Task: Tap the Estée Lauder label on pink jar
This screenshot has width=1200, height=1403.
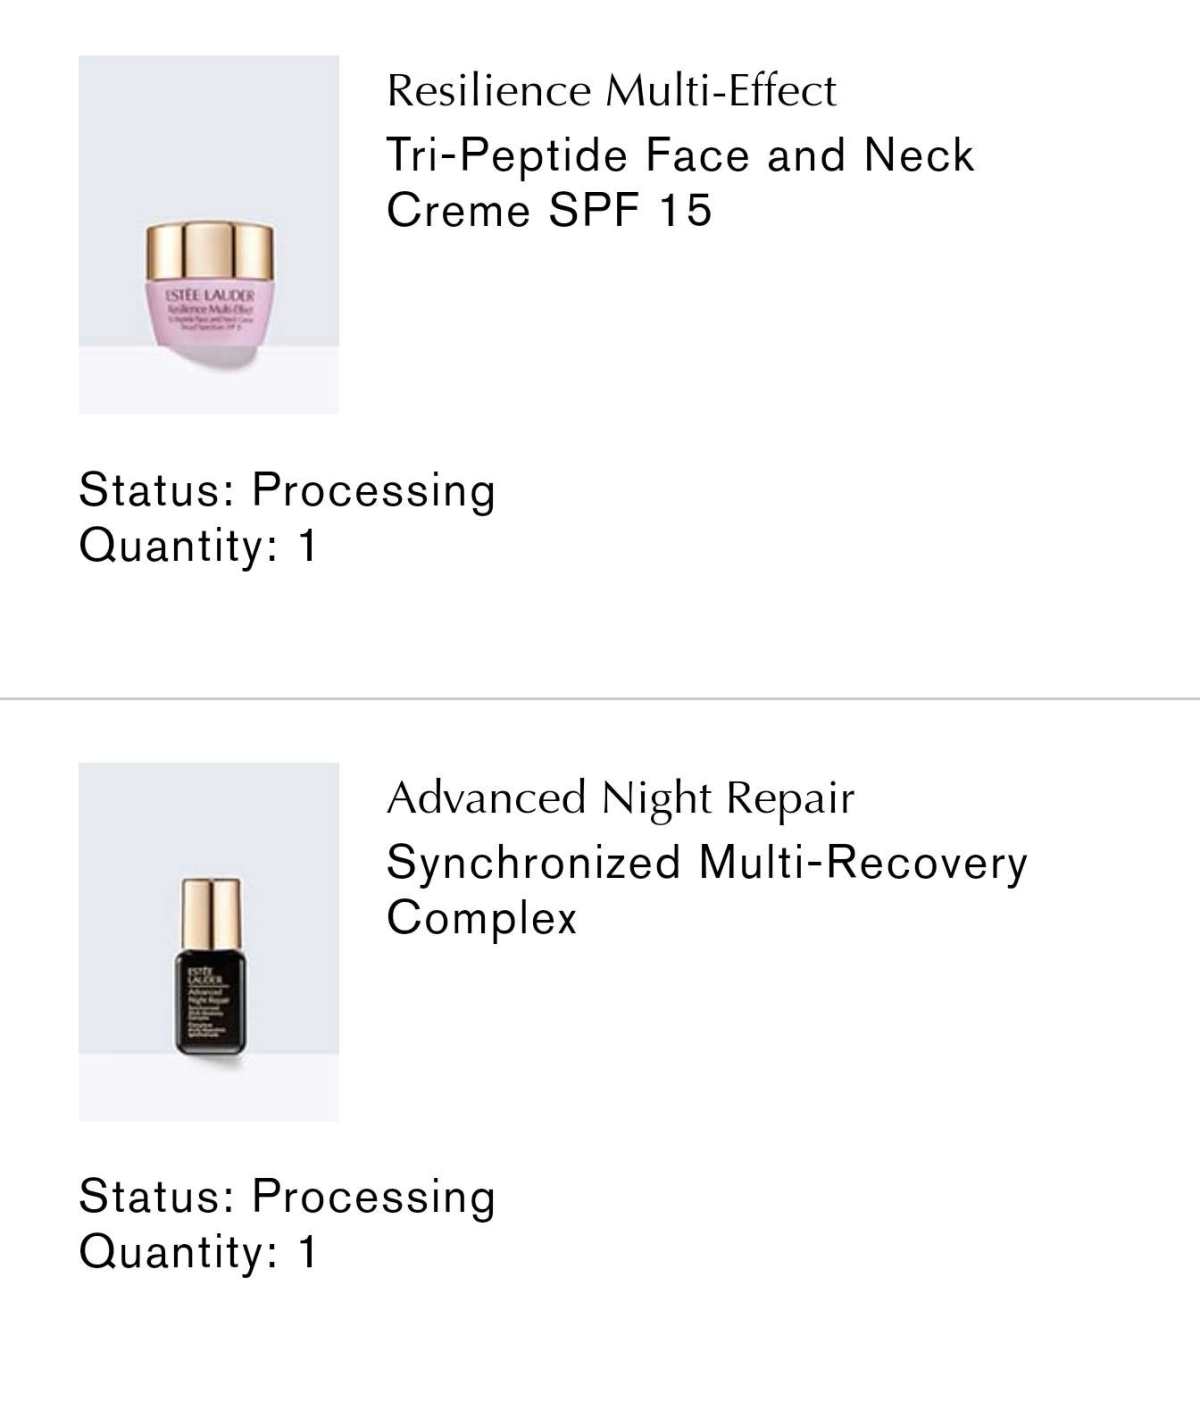Action: tap(209, 310)
